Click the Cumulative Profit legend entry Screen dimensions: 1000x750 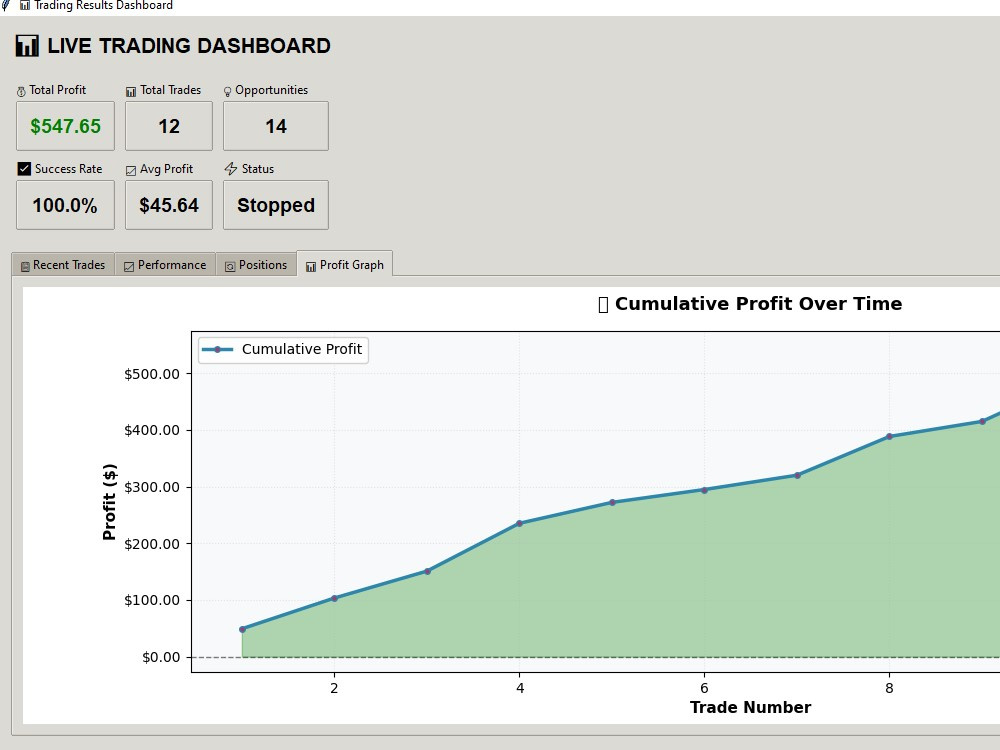click(283, 349)
